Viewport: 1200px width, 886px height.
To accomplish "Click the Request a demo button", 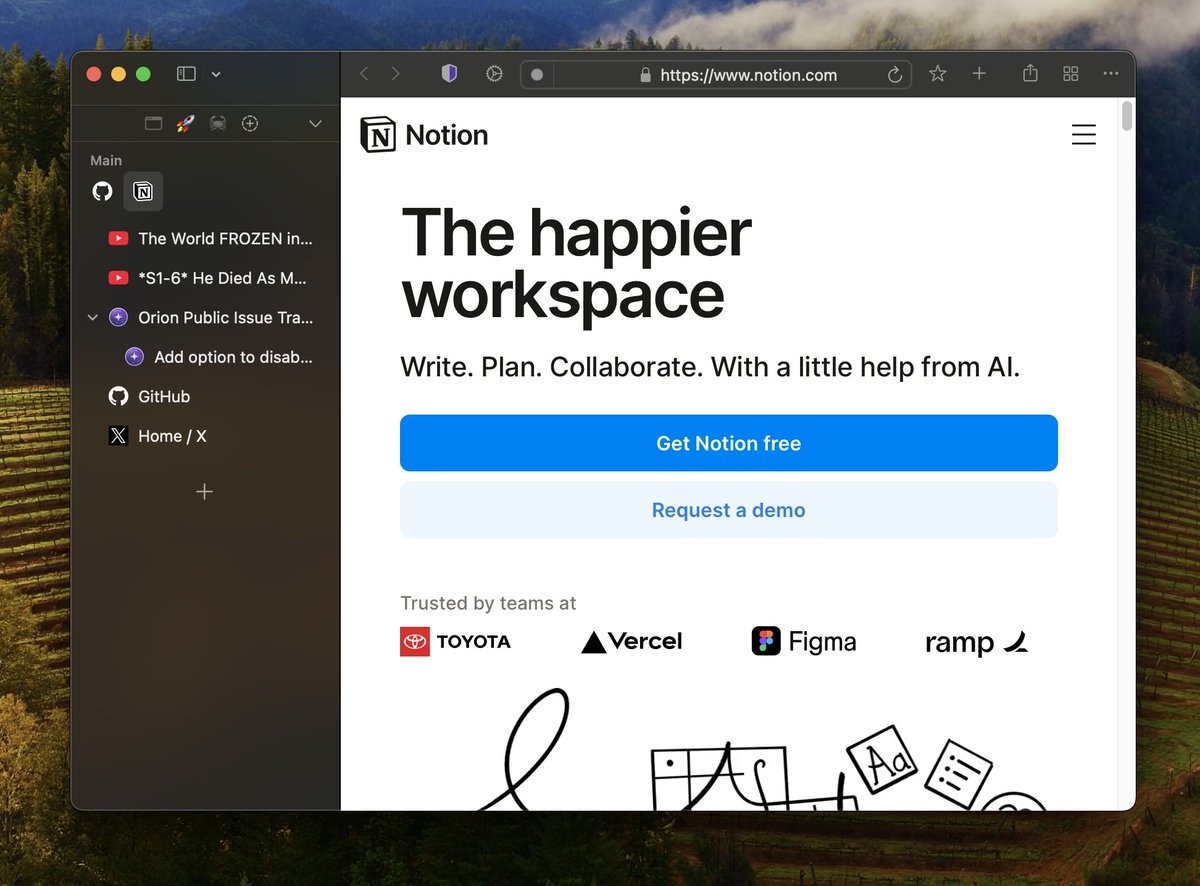I will point(729,510).
